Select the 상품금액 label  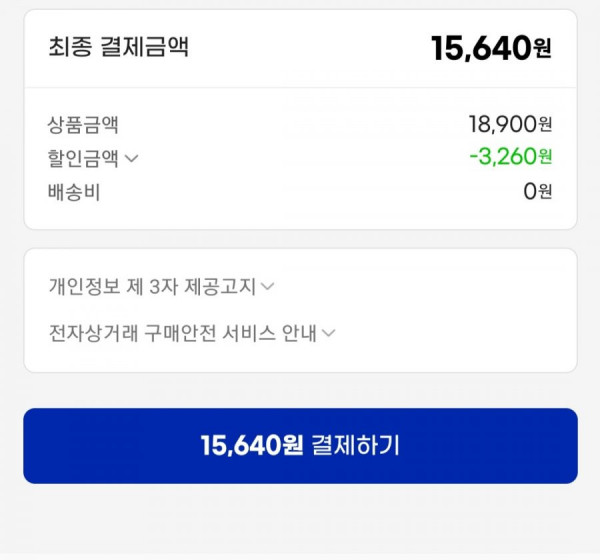(x=83, y=125)
